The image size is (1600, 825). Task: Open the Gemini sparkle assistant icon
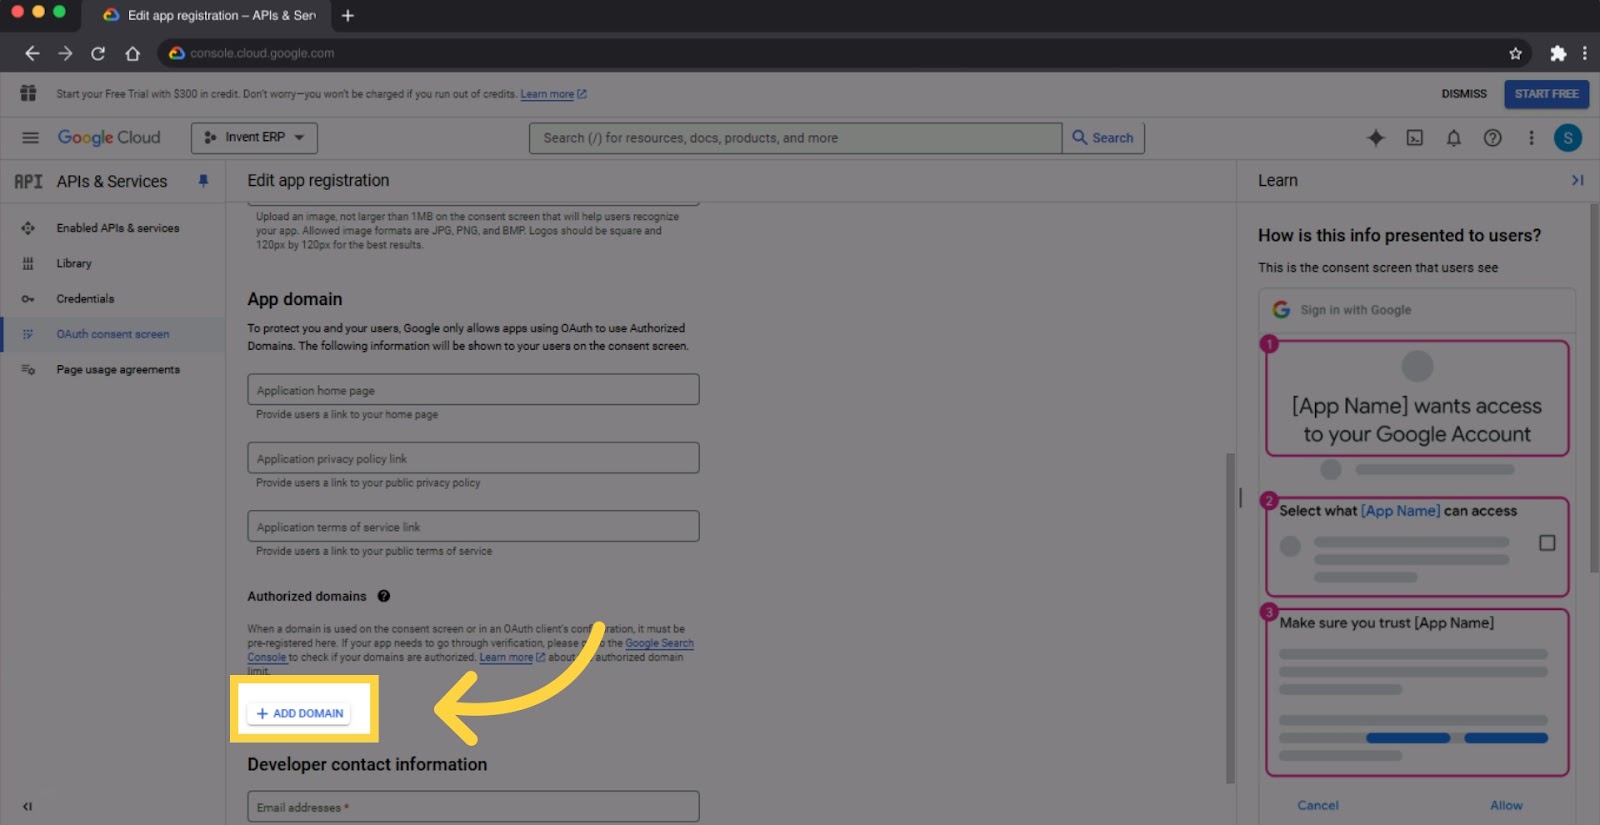[x=1376, y=138]
